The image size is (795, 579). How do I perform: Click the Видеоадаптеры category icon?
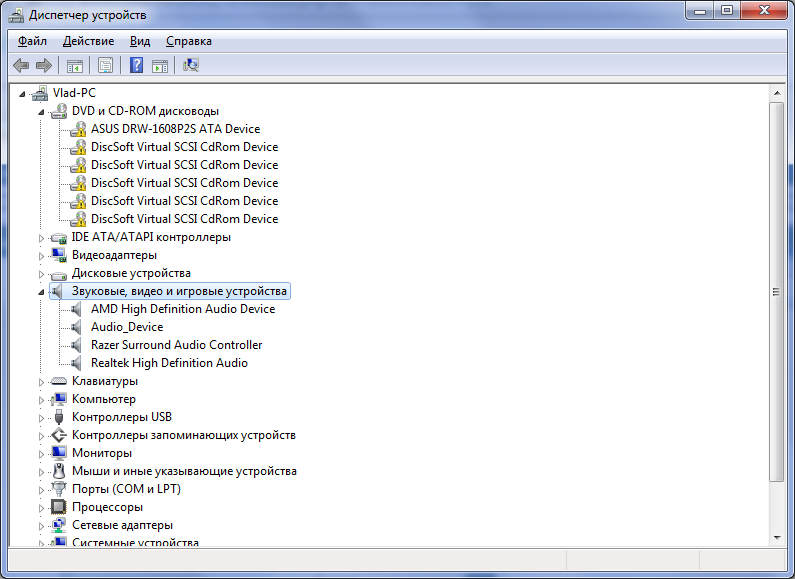tap(59, 255)
